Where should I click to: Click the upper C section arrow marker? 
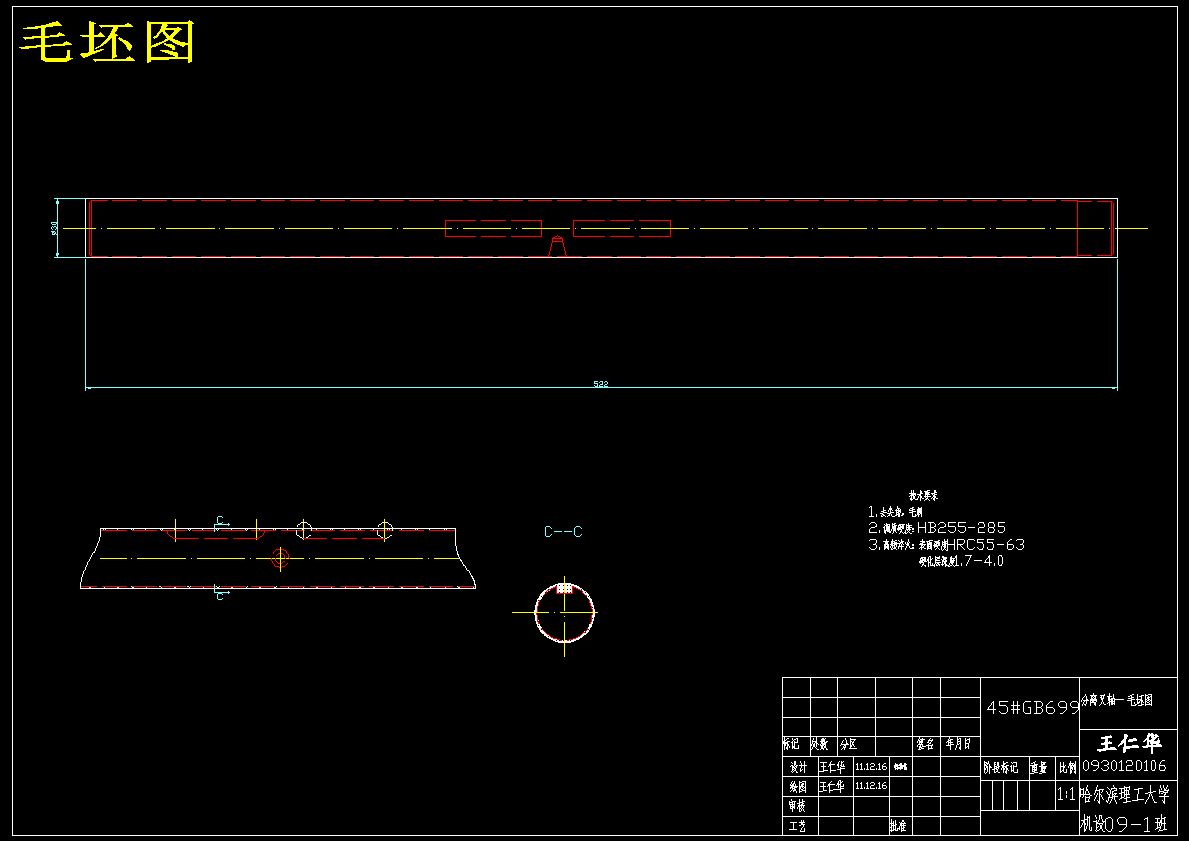[x=221, y=523]
